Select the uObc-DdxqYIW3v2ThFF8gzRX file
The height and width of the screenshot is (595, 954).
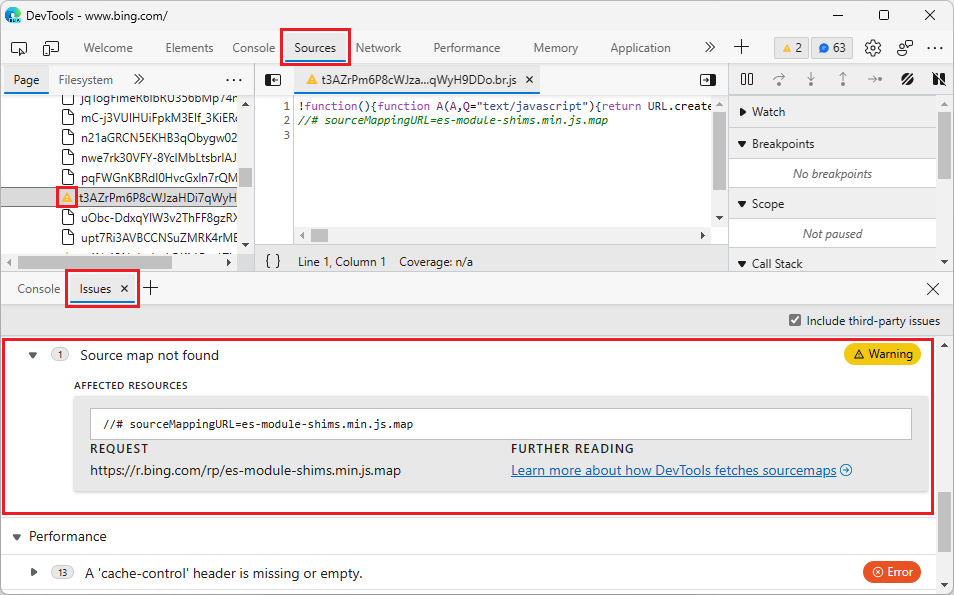(x=157, y=217)
